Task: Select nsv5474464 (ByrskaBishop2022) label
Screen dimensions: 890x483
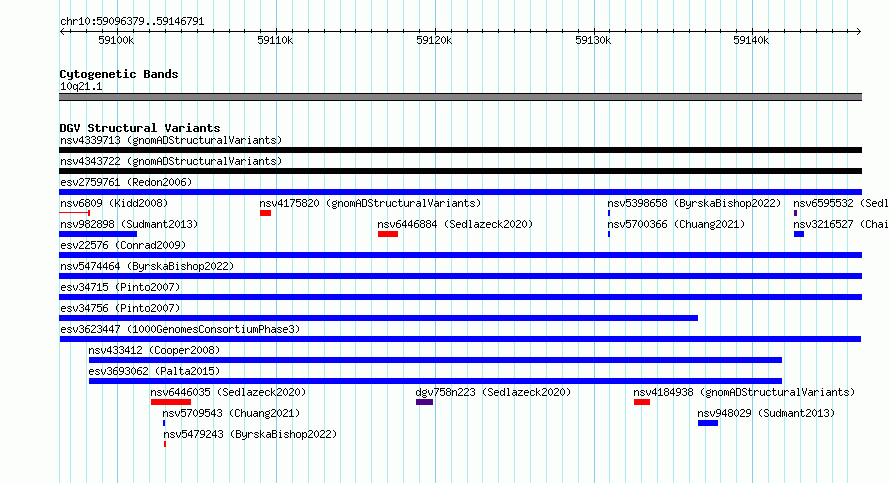Action: click(x=147, y=266)
